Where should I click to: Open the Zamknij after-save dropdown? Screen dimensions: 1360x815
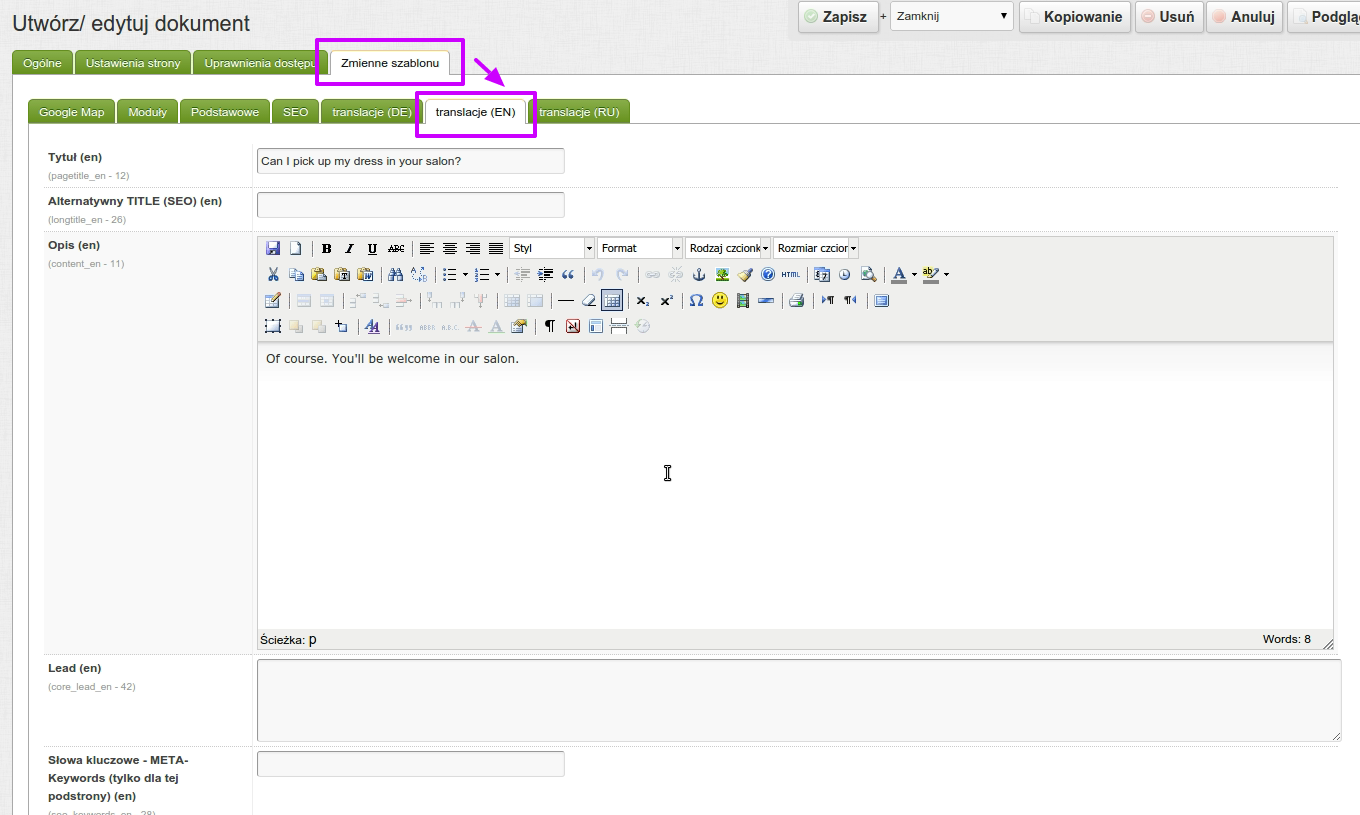pos(951,16)
